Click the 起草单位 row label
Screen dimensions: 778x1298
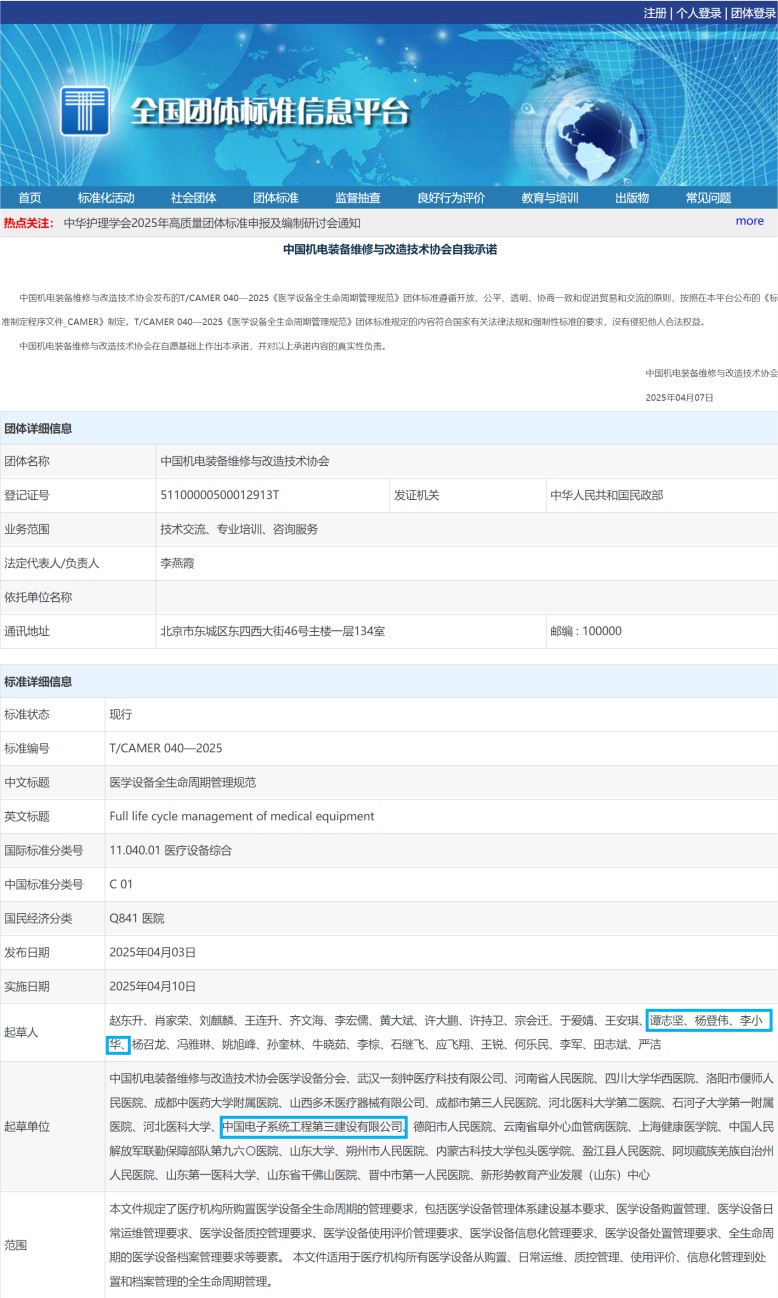tap(27, 1126)
